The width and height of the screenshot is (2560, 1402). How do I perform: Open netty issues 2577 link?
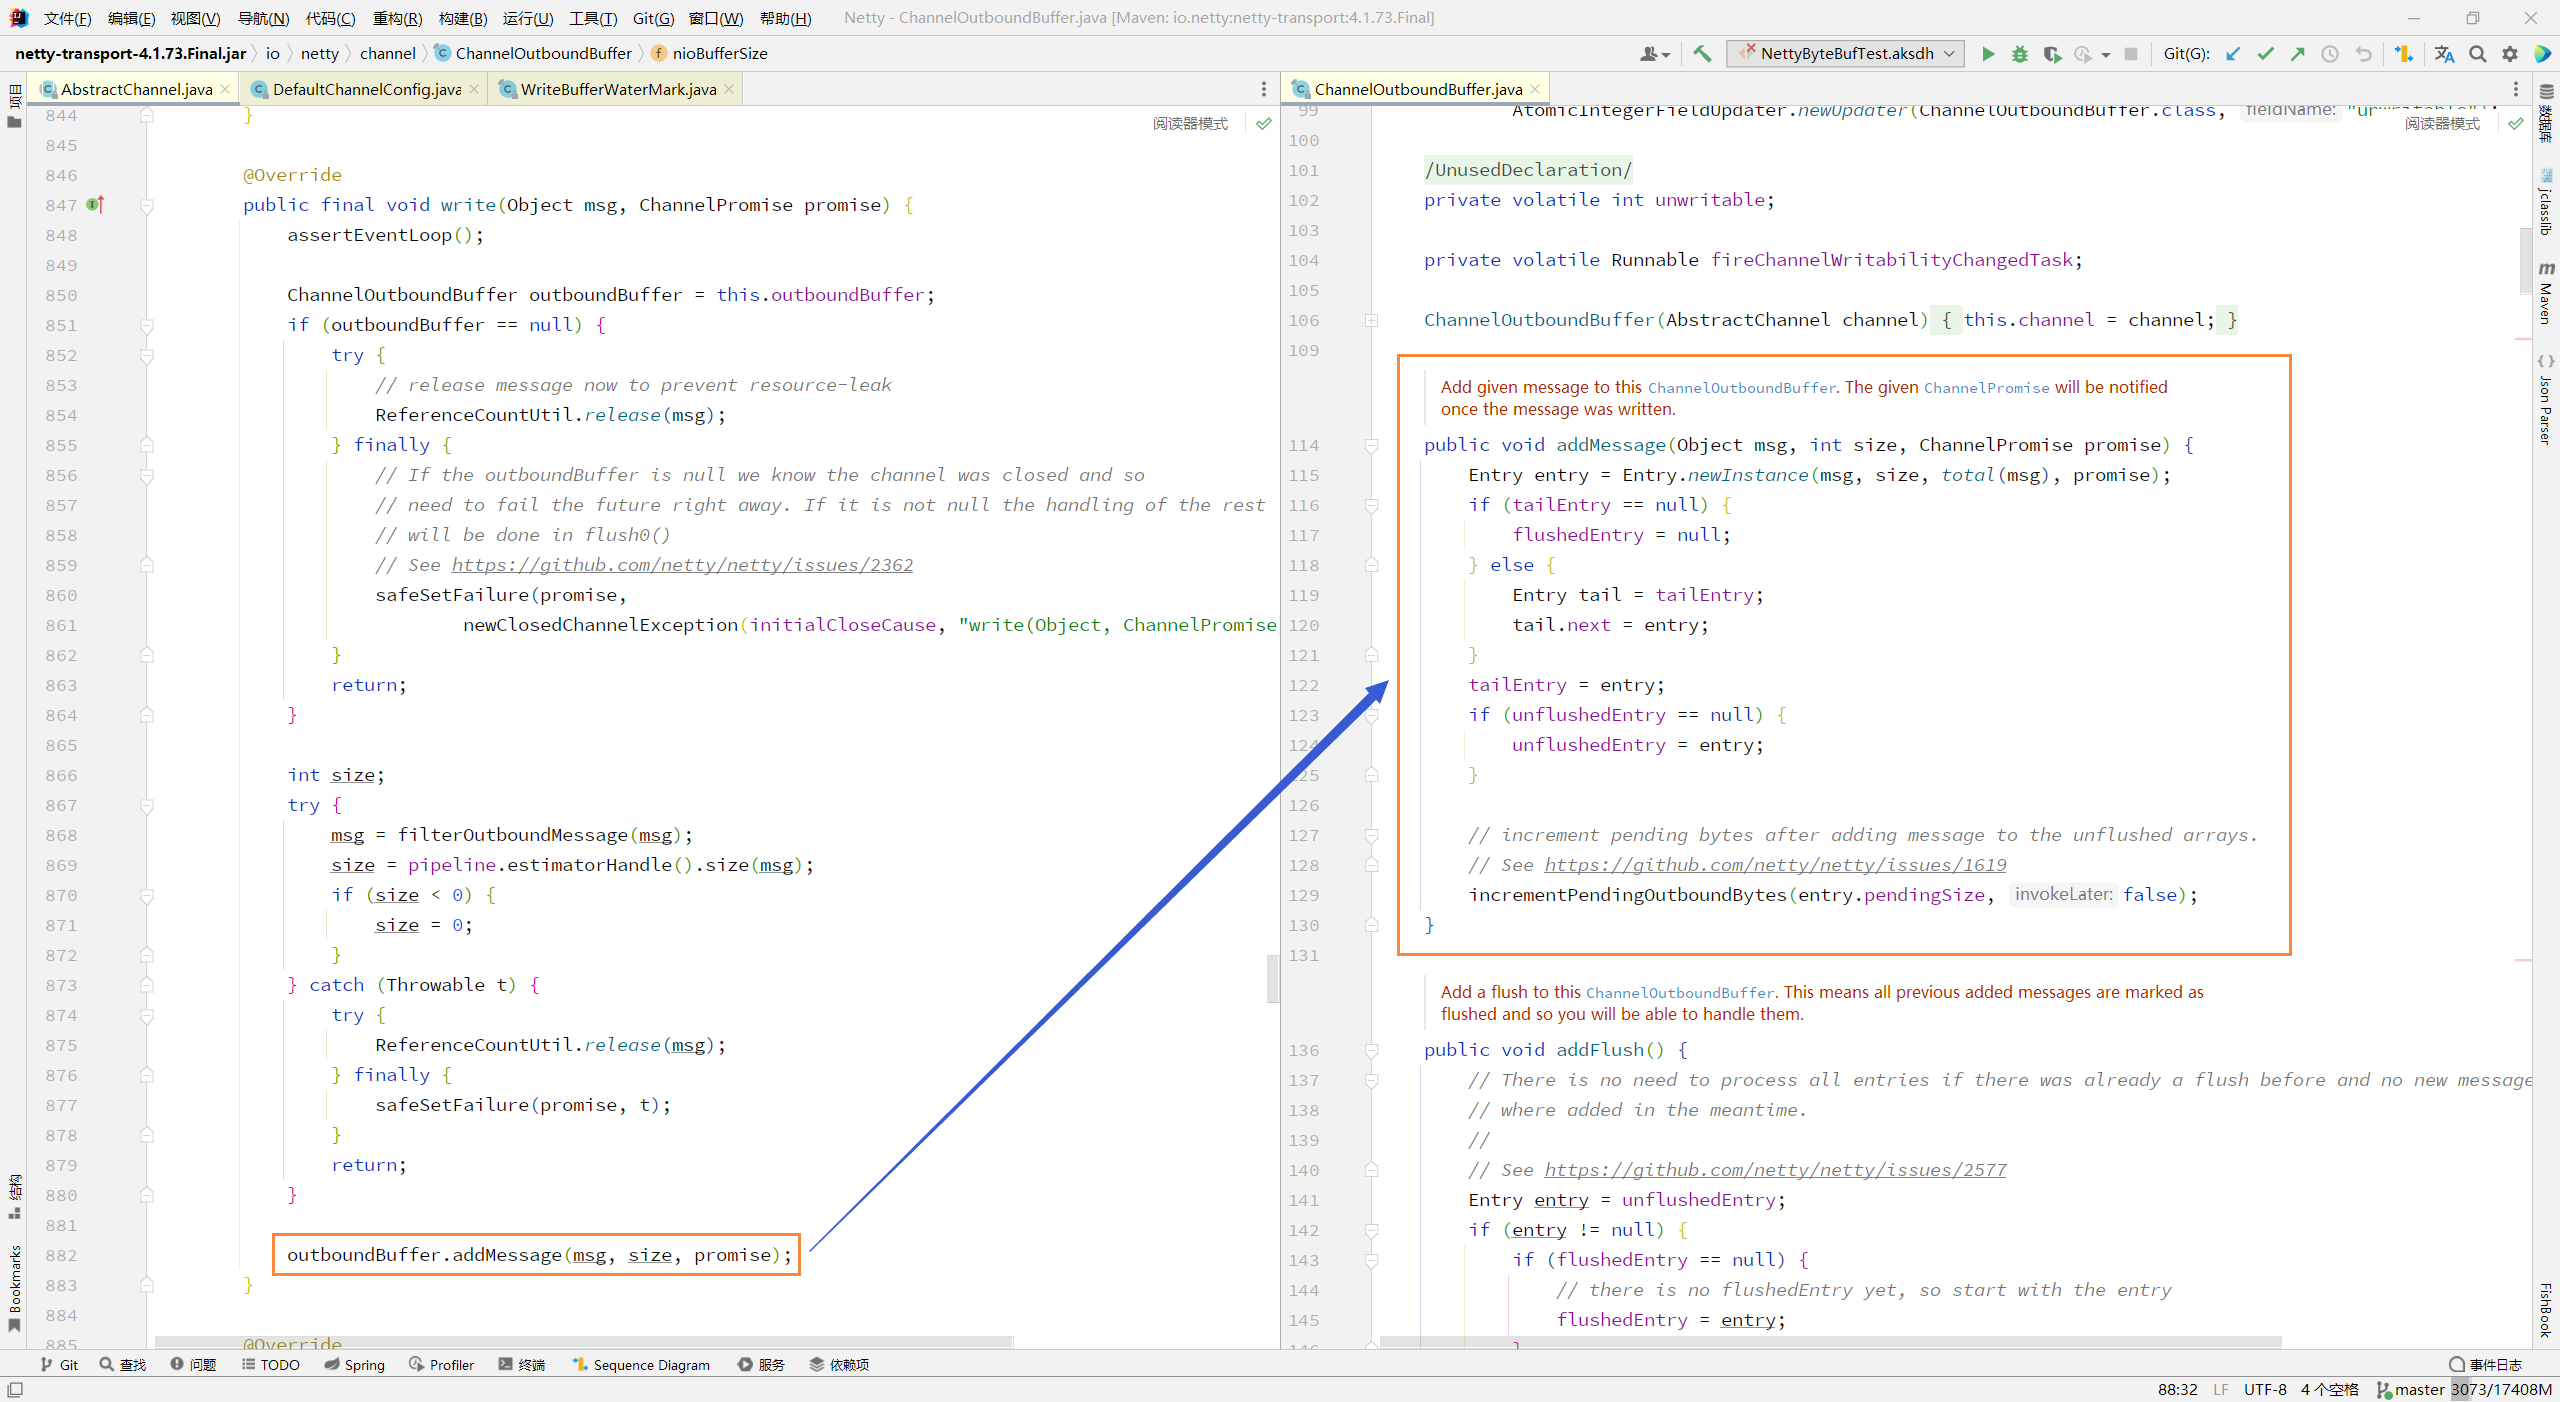(x=1775, y=1170)
